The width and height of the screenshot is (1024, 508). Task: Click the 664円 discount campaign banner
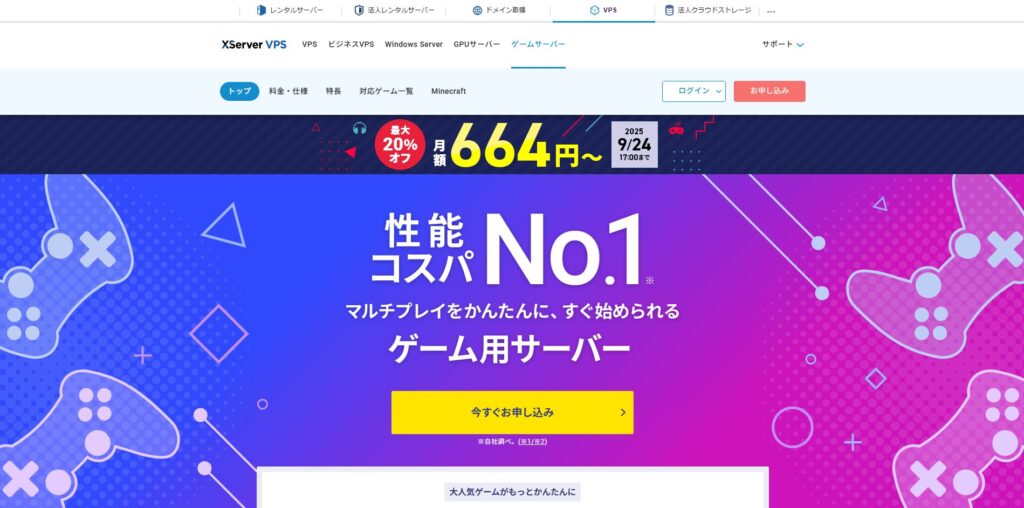click(512, 144)
